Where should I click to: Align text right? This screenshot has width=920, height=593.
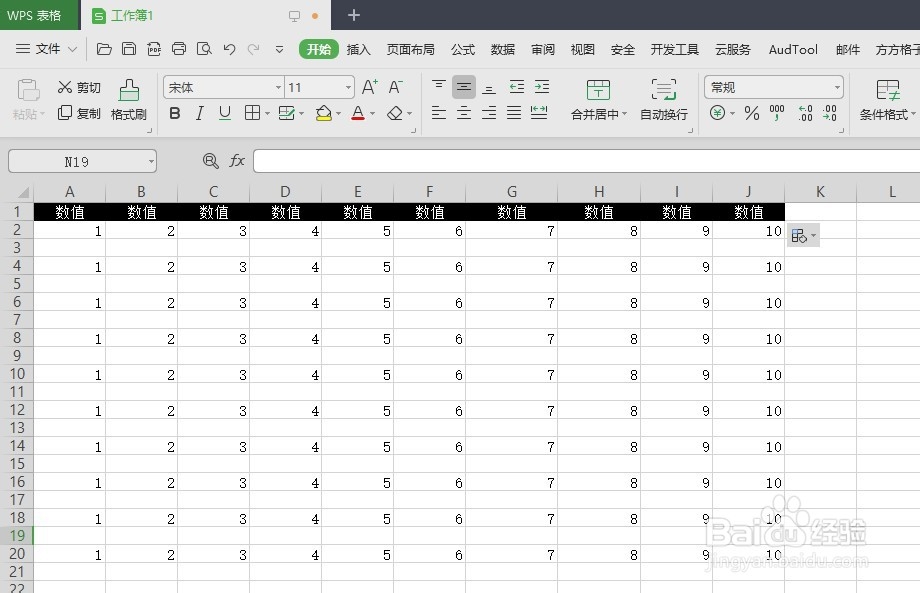pyautogui.click(x=489, y=113)
